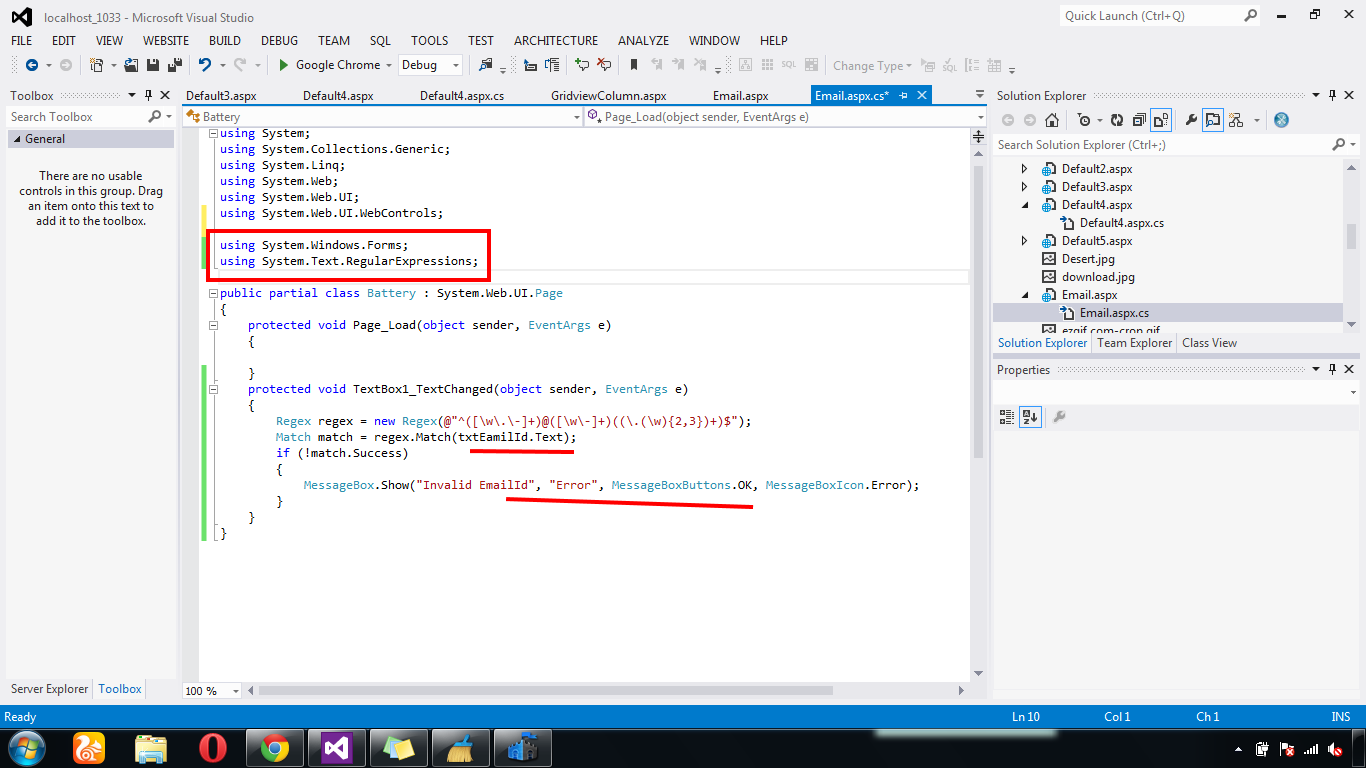The image size is (1366, 768).
Task: Unpin the Solution Explorer panel
Action: pyautogui.click(x=1331, y=95)
